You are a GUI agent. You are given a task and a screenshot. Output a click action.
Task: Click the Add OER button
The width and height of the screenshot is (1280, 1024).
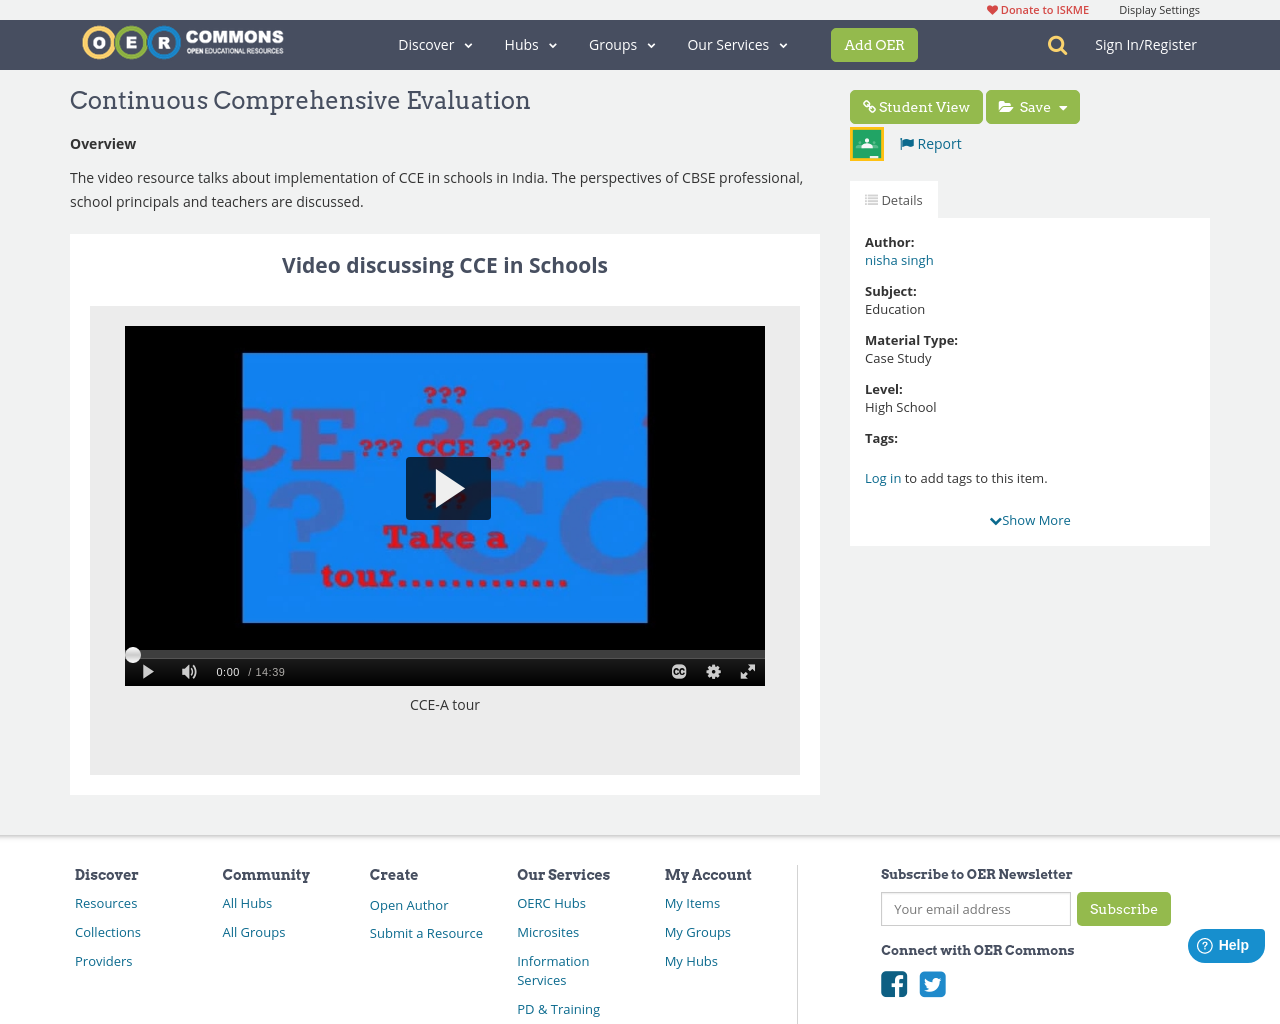coord(874,44)
